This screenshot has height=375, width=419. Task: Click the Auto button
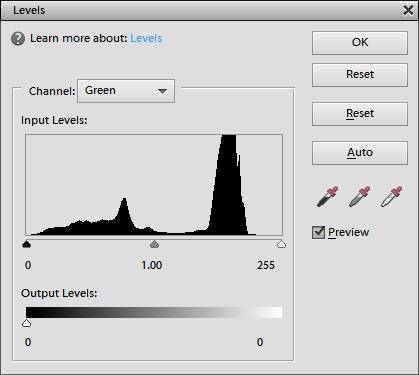[360, 153]
